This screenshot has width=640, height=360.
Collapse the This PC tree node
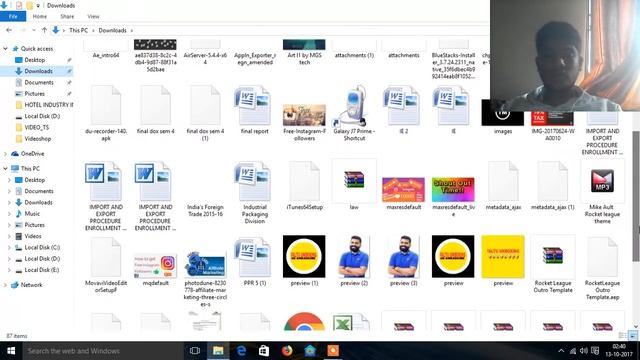pos(5,168)
